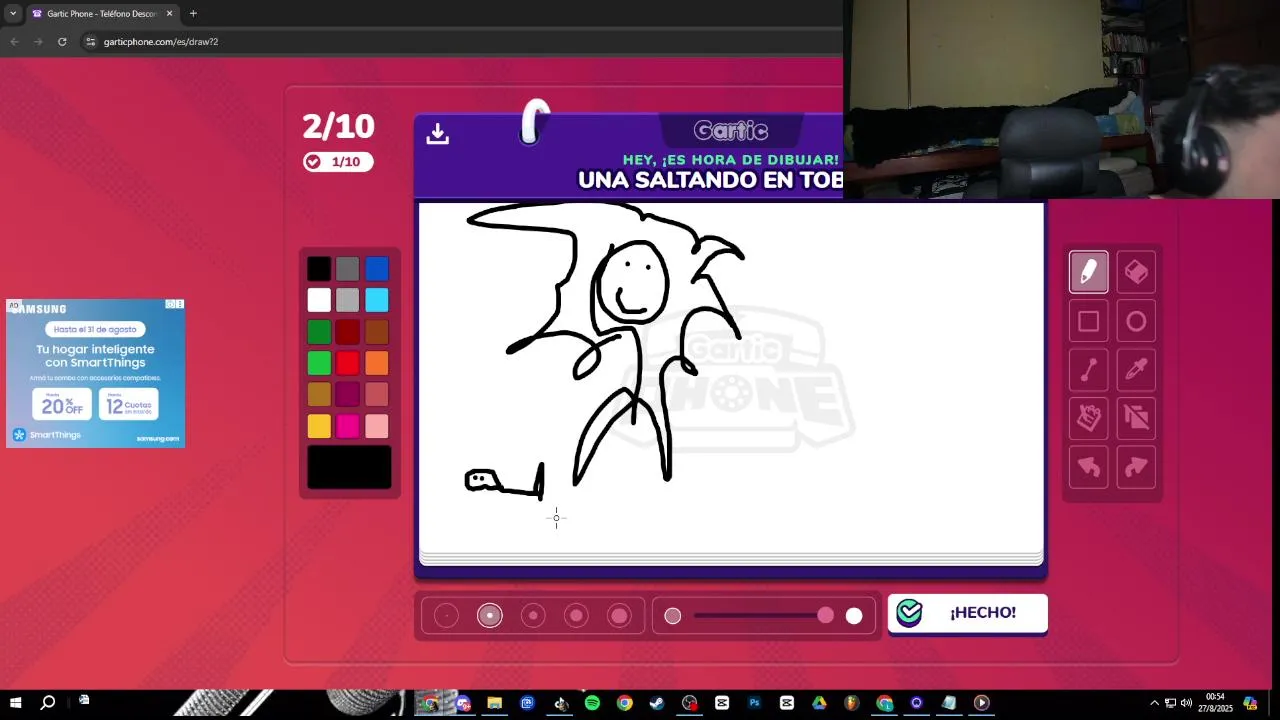The image size is (1280, 720).
Task: Pick the ochre color swatch above yellow
Action: pos(319,394)
